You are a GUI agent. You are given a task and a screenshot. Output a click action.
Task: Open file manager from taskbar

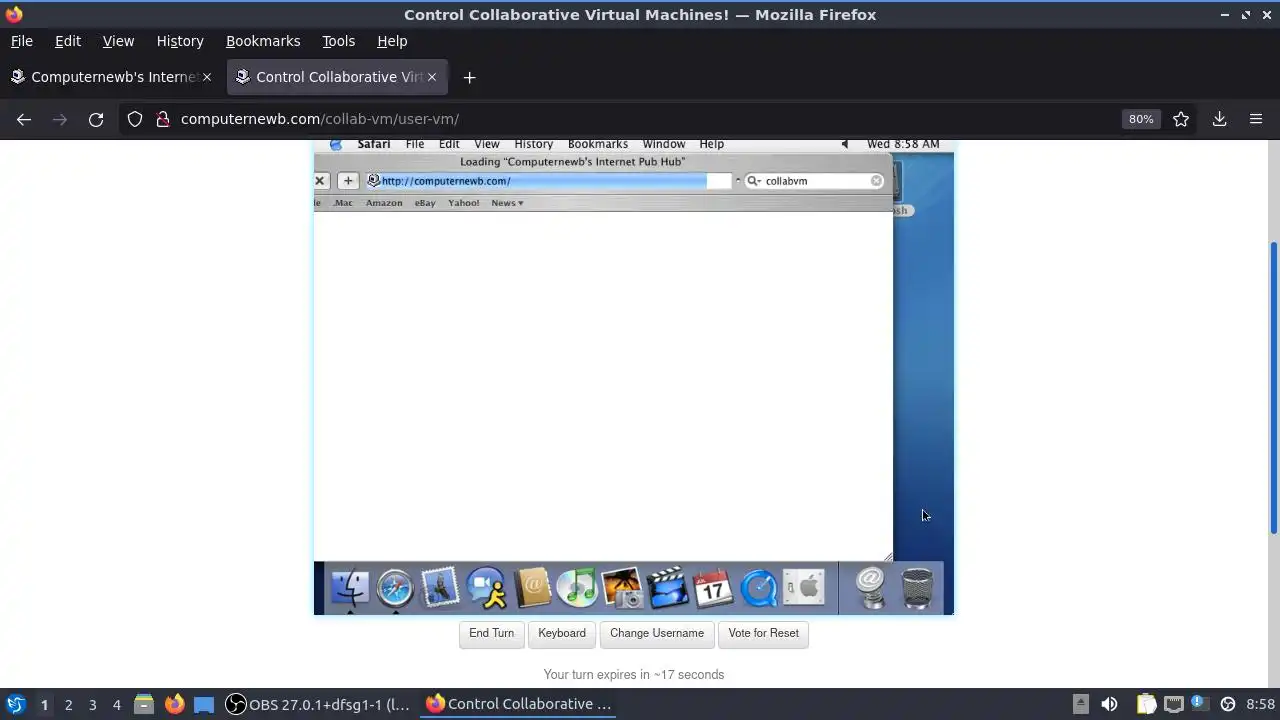tap(144, 704)
